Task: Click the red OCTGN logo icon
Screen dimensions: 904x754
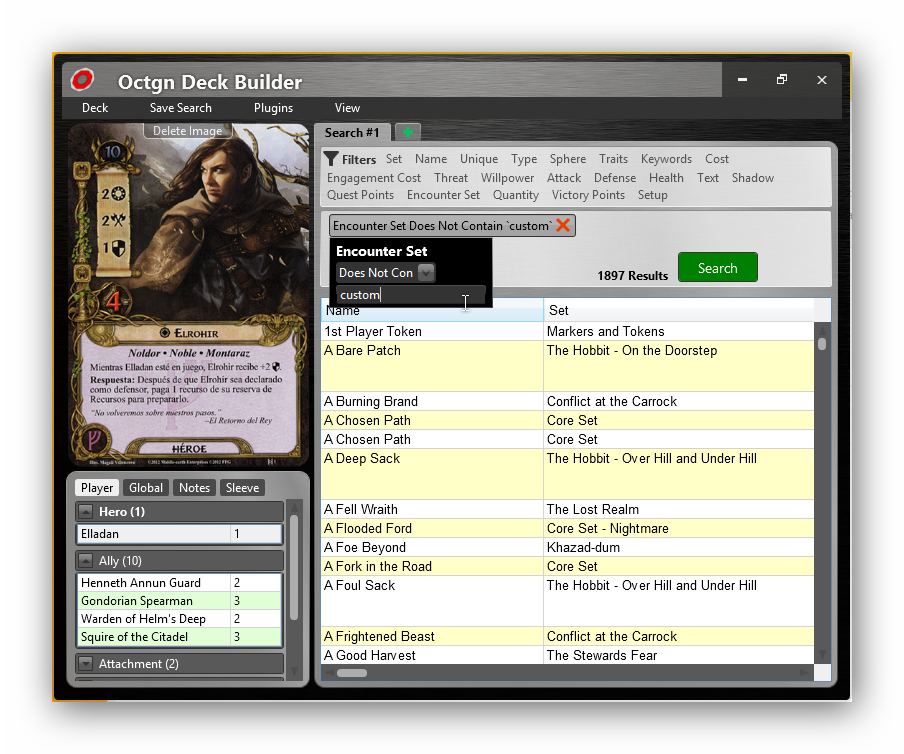Action: click(82, 80)
